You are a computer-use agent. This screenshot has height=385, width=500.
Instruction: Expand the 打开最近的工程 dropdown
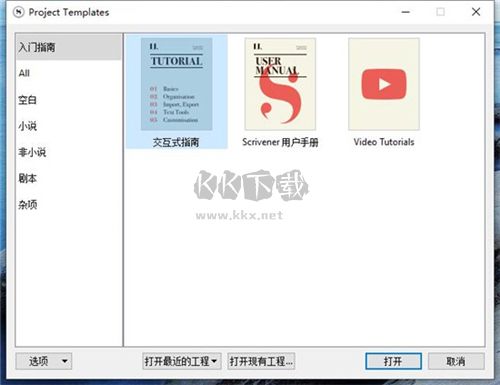coord(182,361)
